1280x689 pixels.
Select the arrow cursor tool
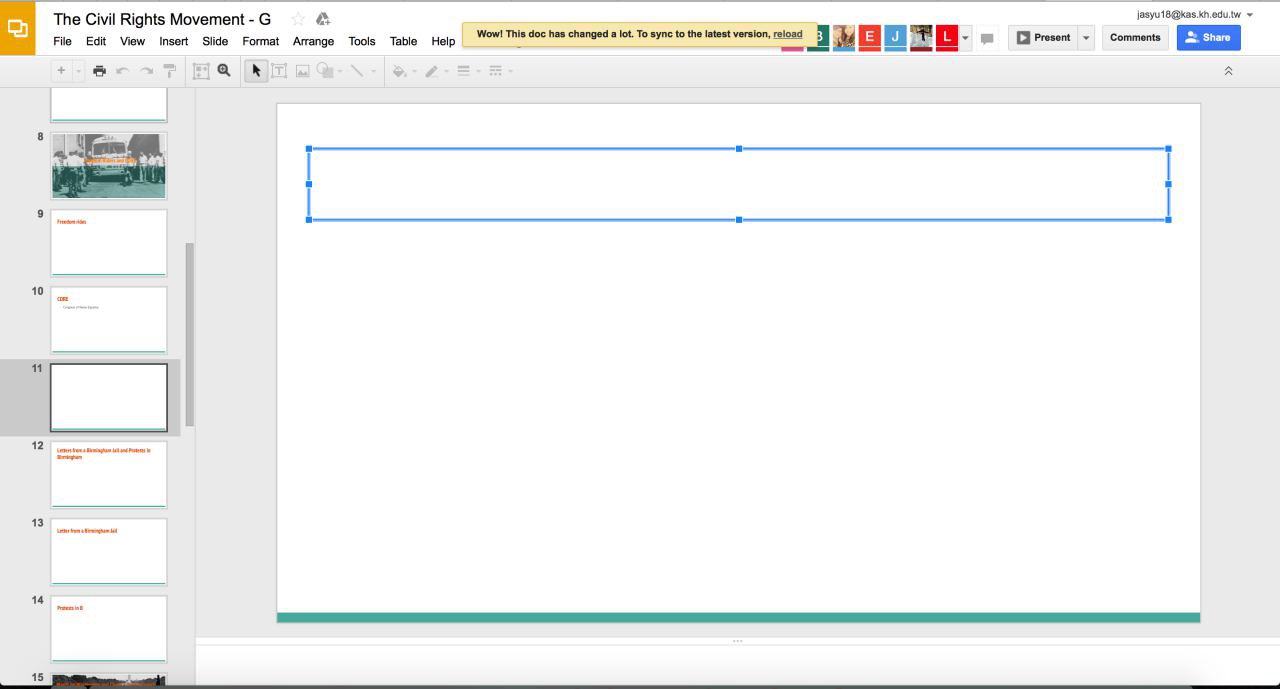click(x=256, y=71)
